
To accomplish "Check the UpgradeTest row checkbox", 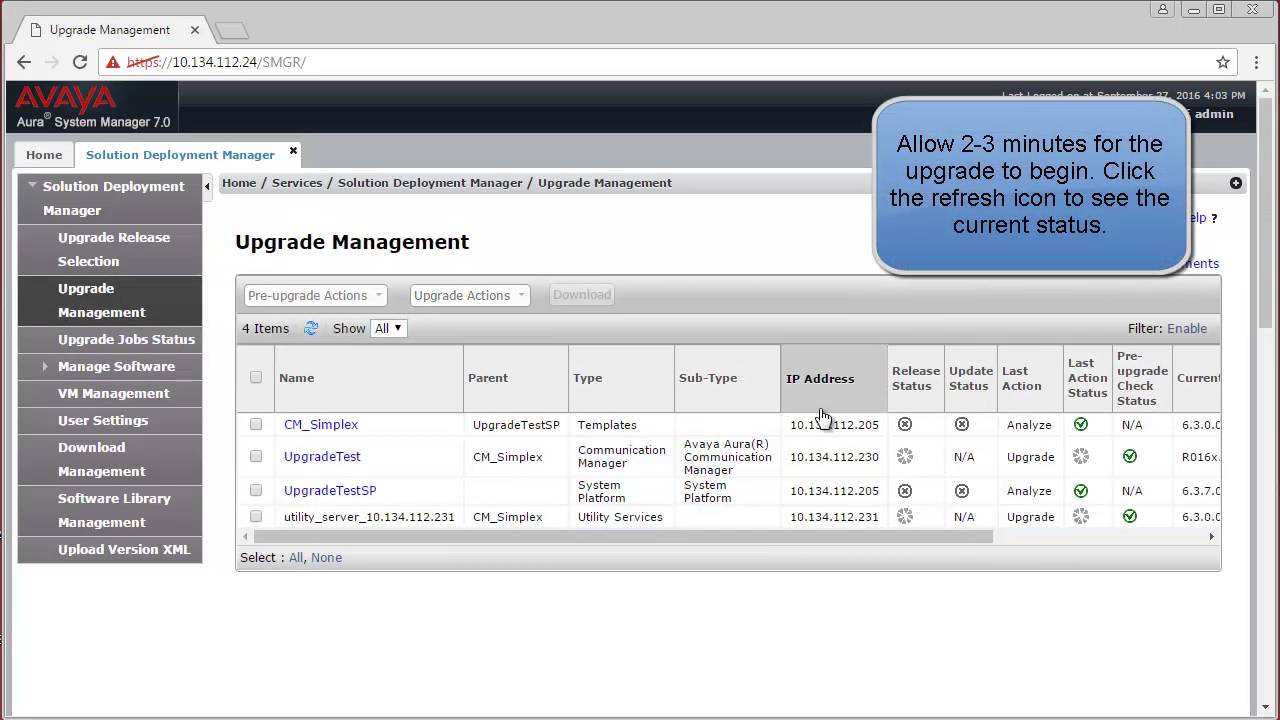I will coord(256,456).
